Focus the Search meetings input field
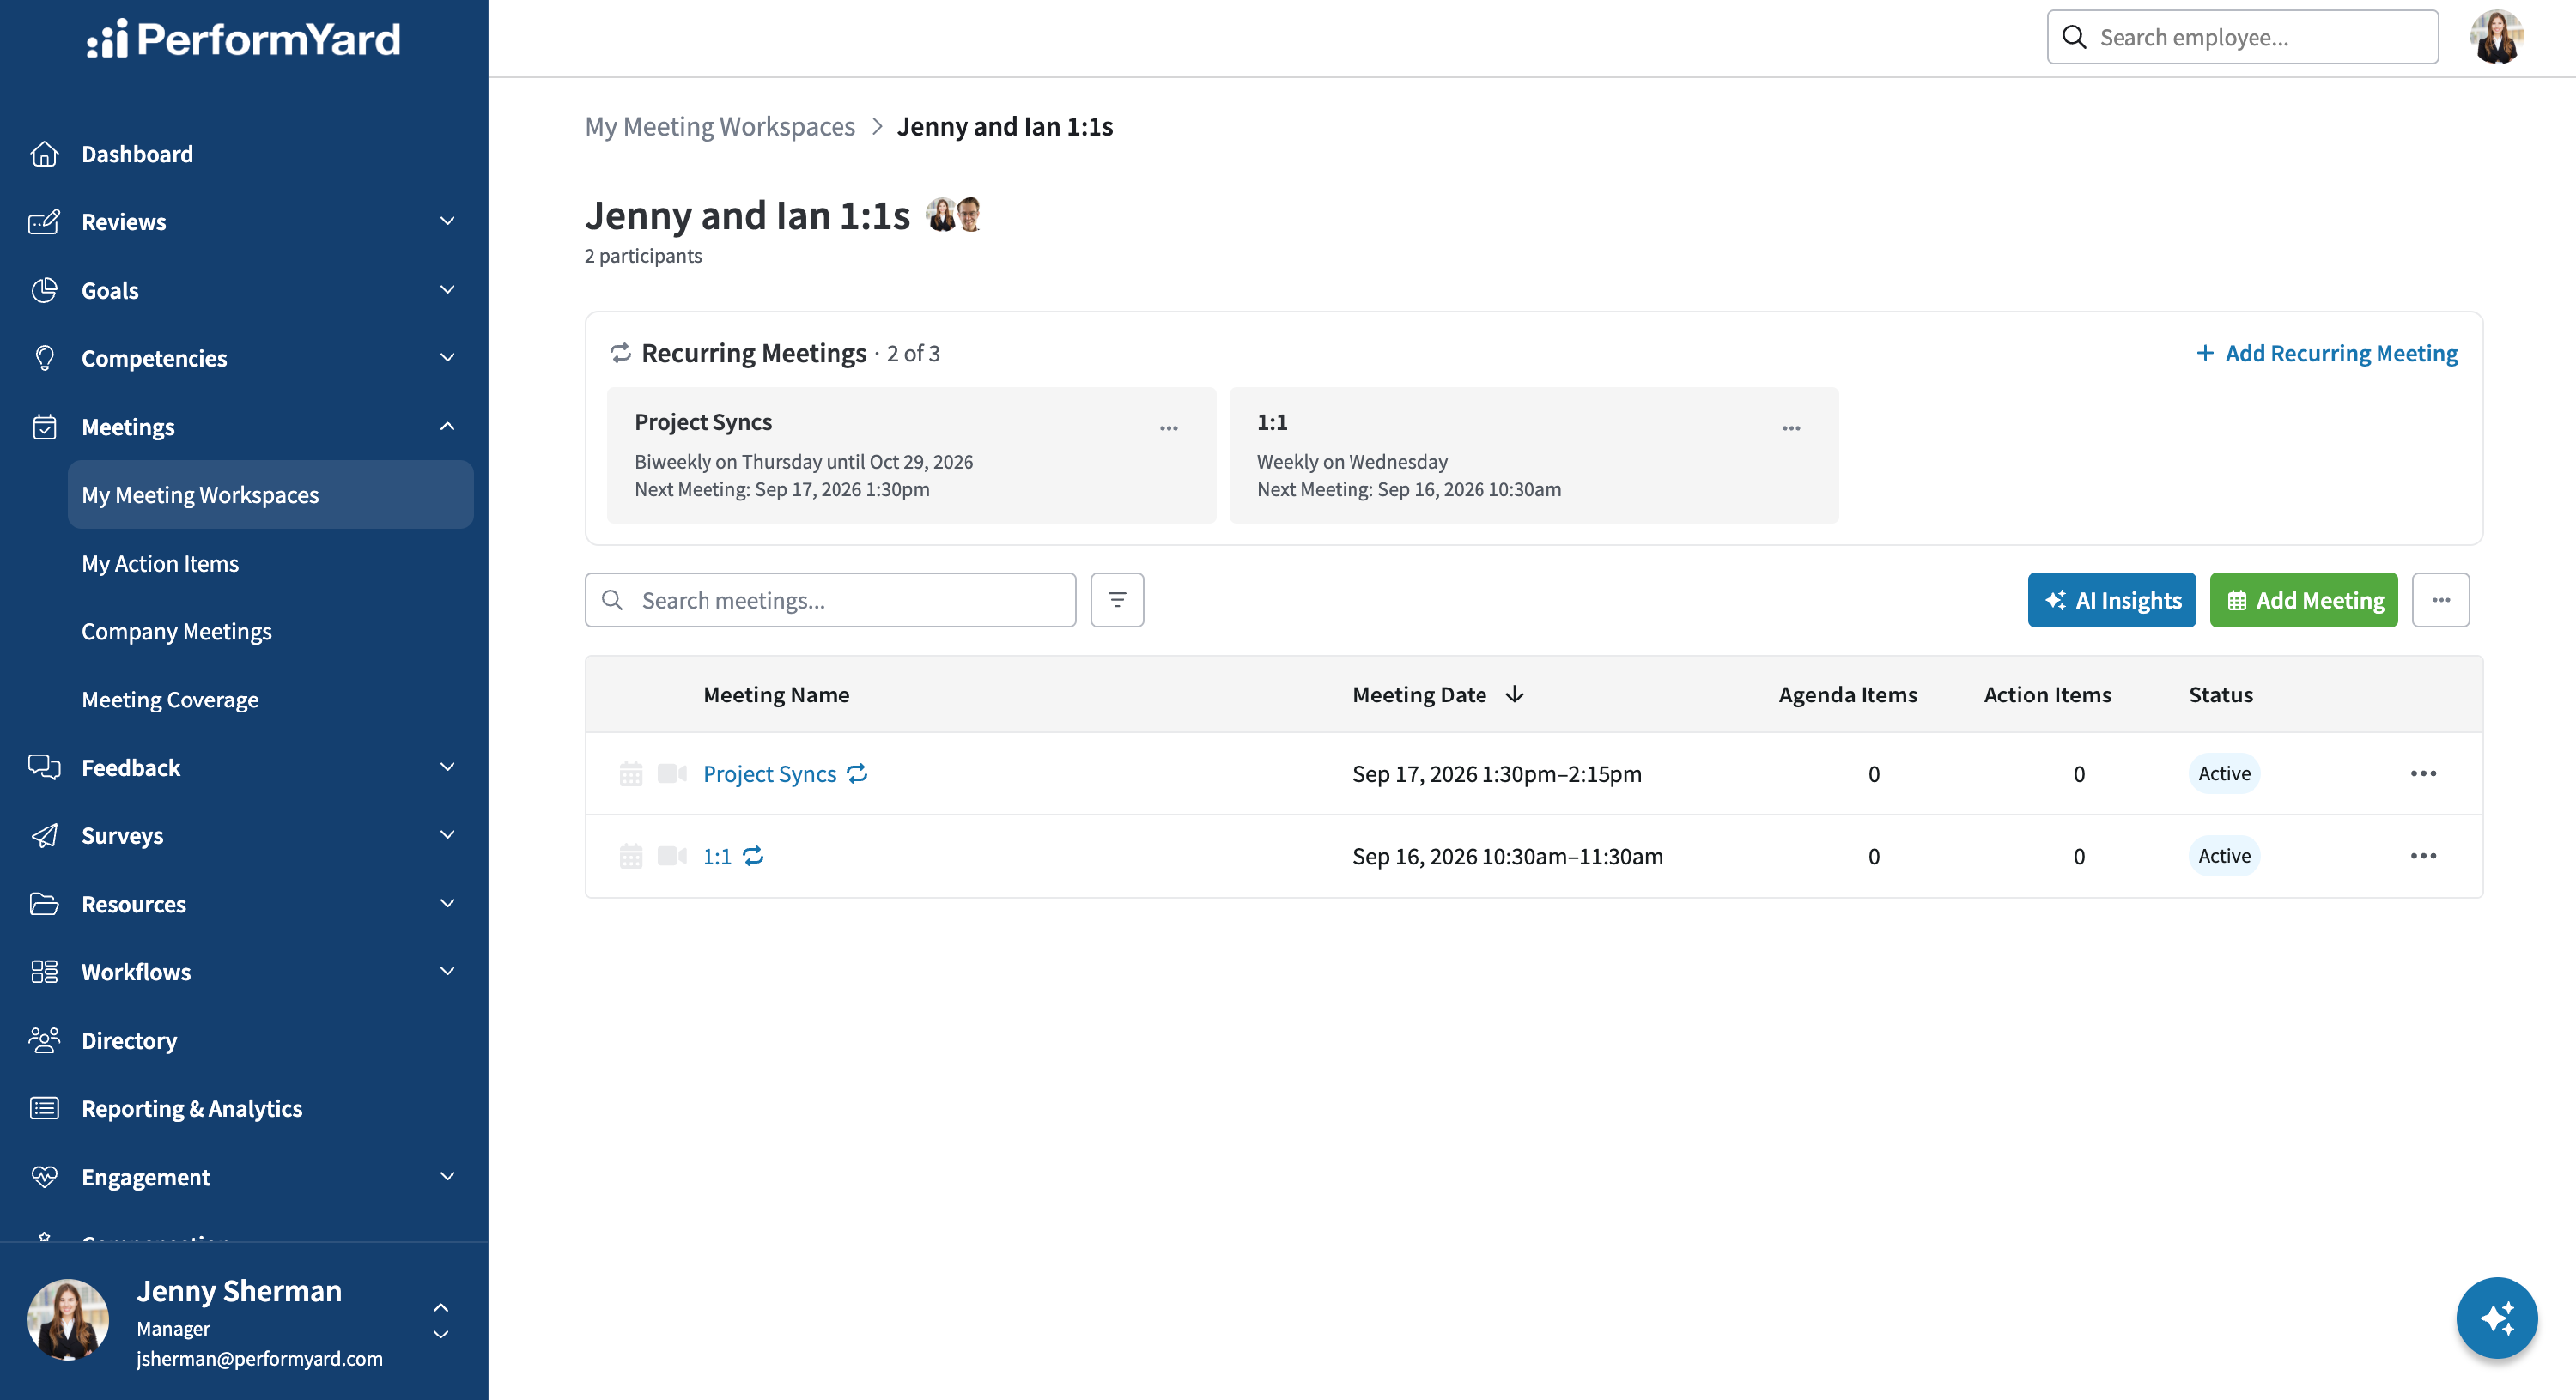 click(x=830, y=600)
